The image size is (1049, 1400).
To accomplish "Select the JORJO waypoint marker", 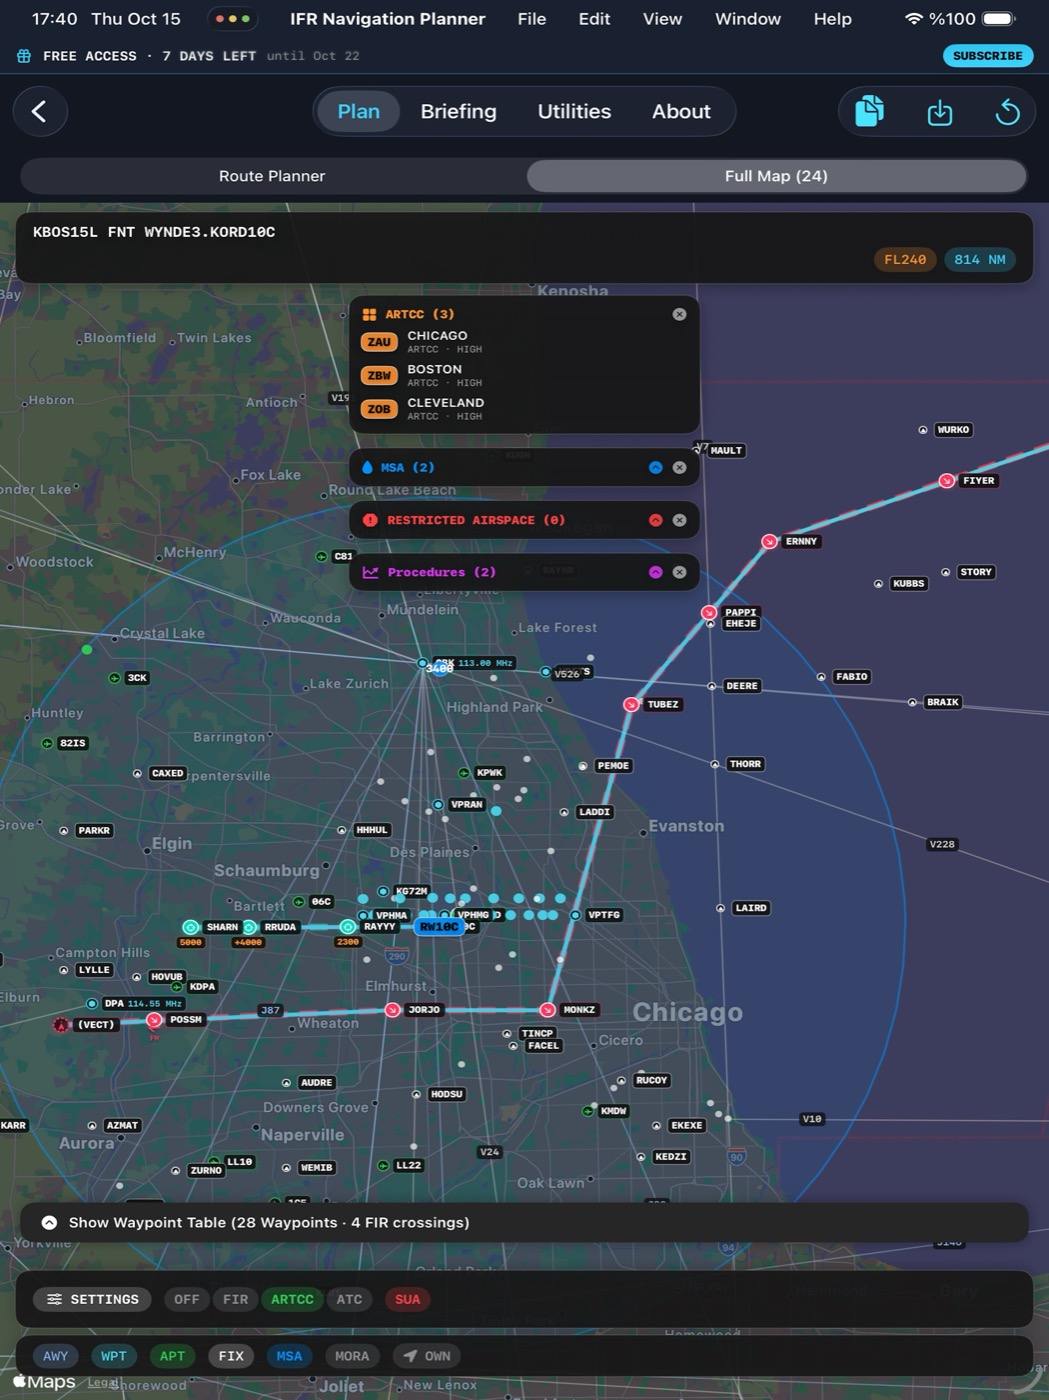I will point(392,1010).
